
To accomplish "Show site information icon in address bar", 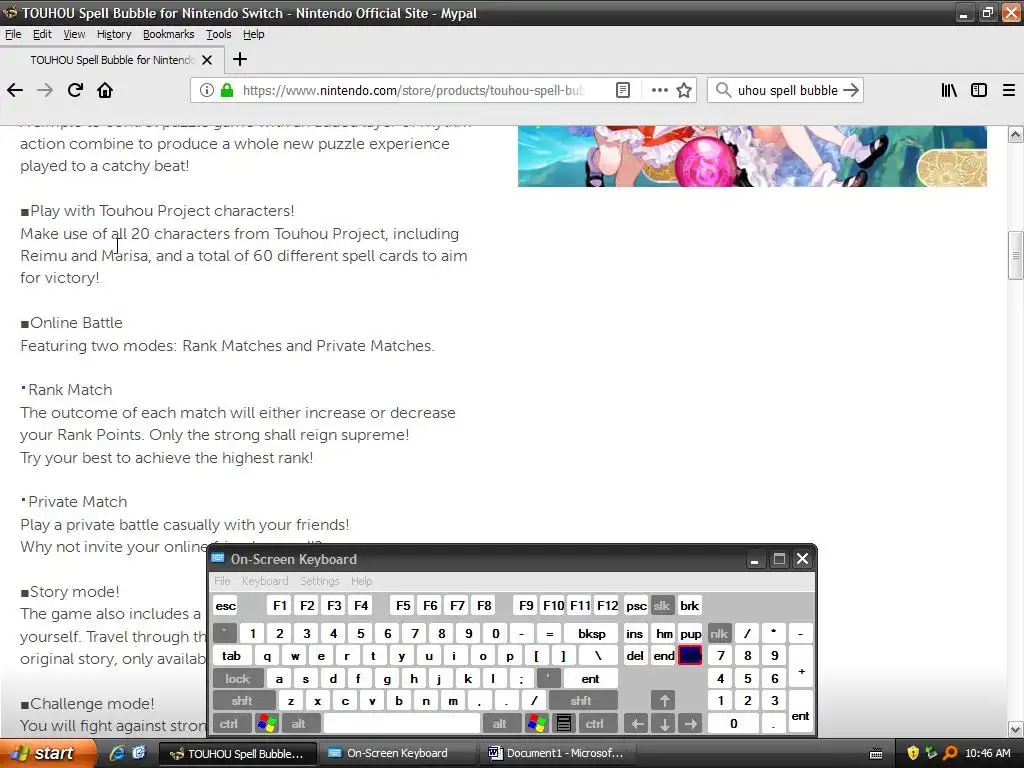I will click(x=206, y=90).
